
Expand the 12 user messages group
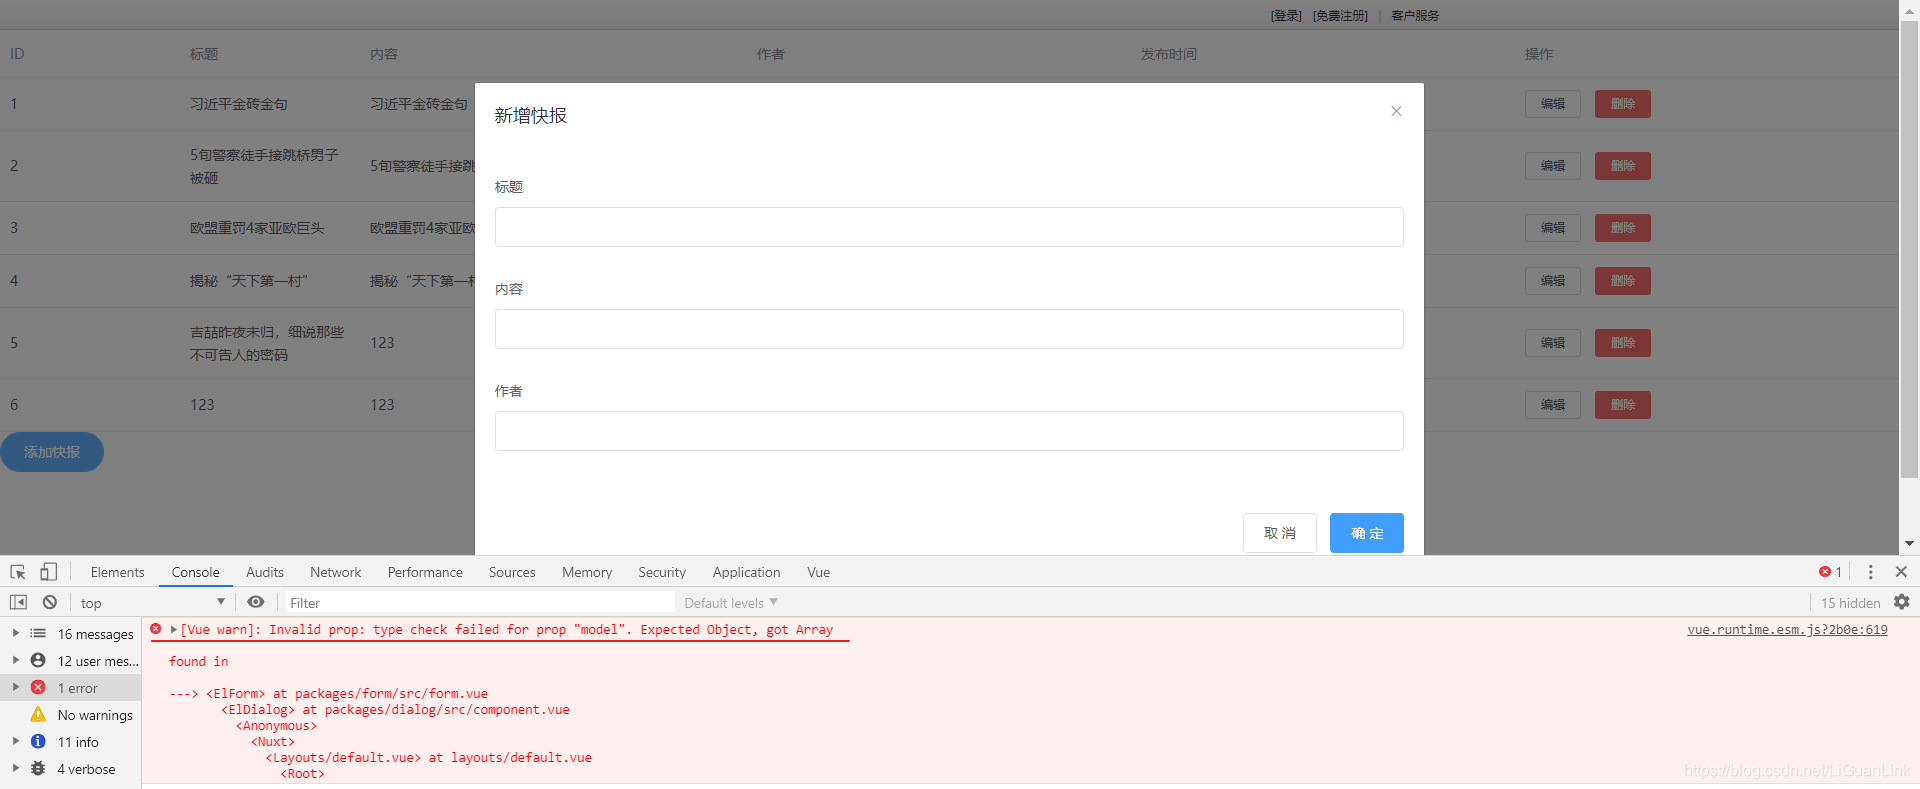coord(15,660)
